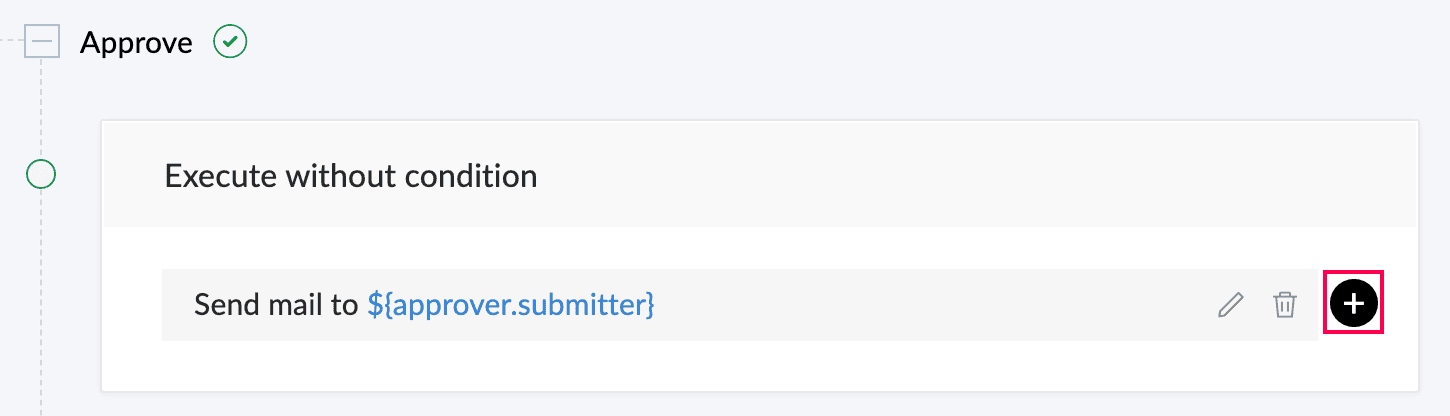Click the word condition in the block header
Screen dimensions: 1450x416
(471, 176)
